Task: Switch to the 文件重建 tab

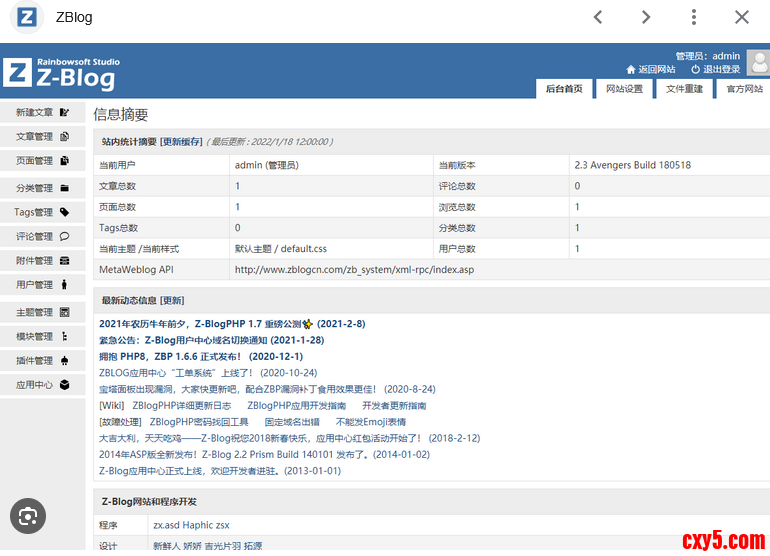Action: pos(684,89)
